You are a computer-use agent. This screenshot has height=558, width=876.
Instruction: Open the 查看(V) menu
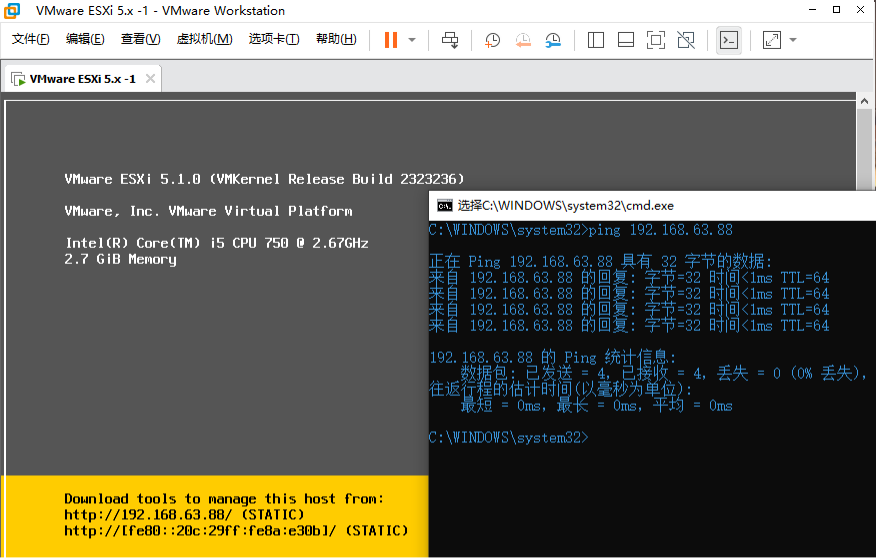(x=141, y=39)
